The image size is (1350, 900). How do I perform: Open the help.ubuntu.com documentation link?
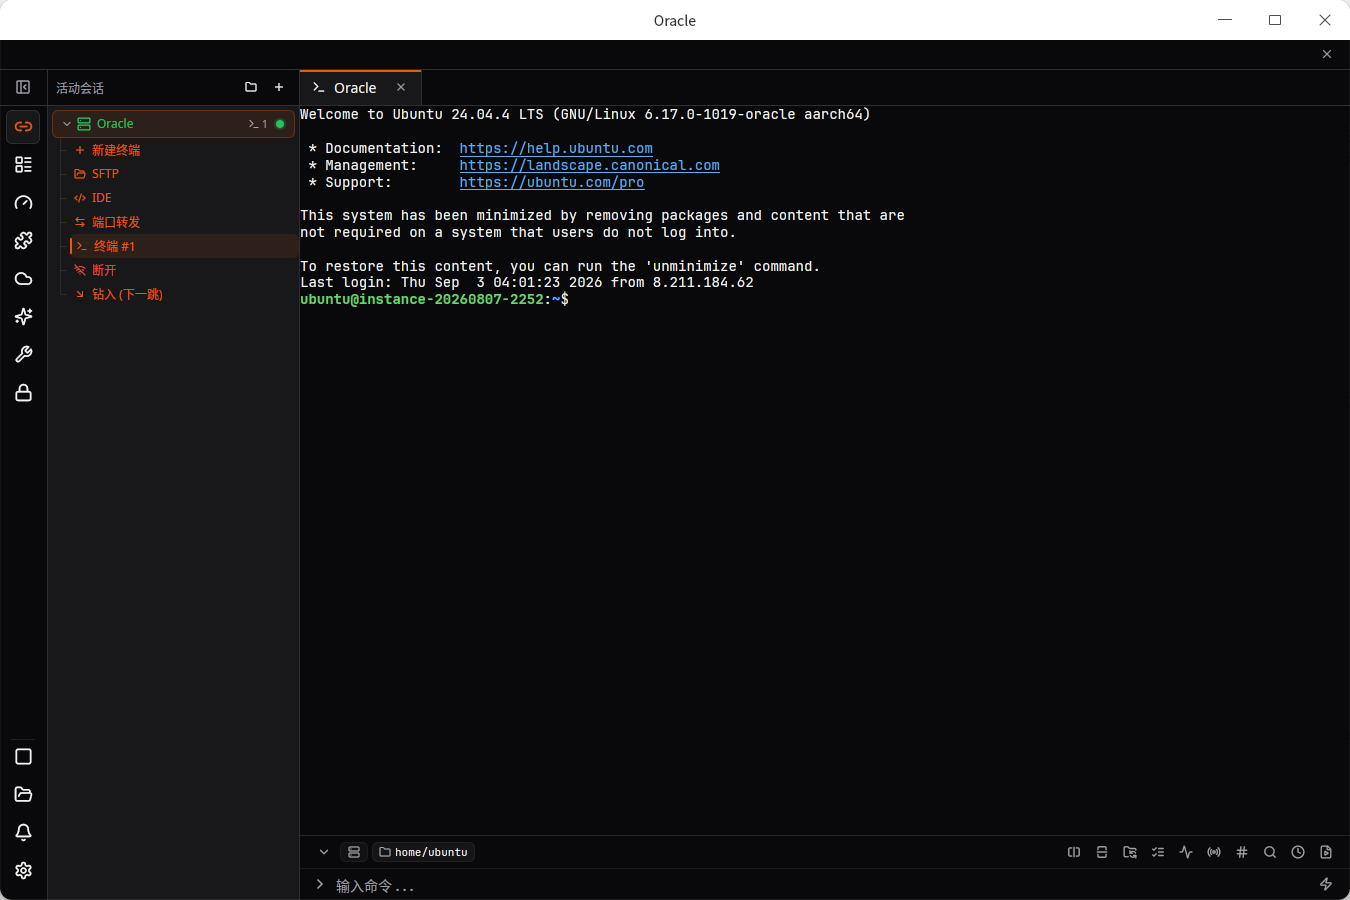pyautogui.click(x=556, y=148)
